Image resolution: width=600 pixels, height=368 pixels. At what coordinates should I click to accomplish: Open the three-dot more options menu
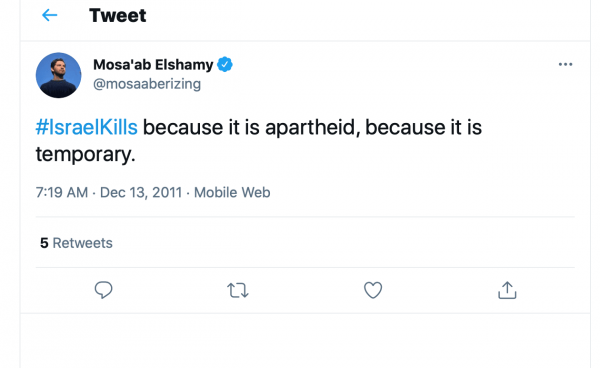click(565, 64)
